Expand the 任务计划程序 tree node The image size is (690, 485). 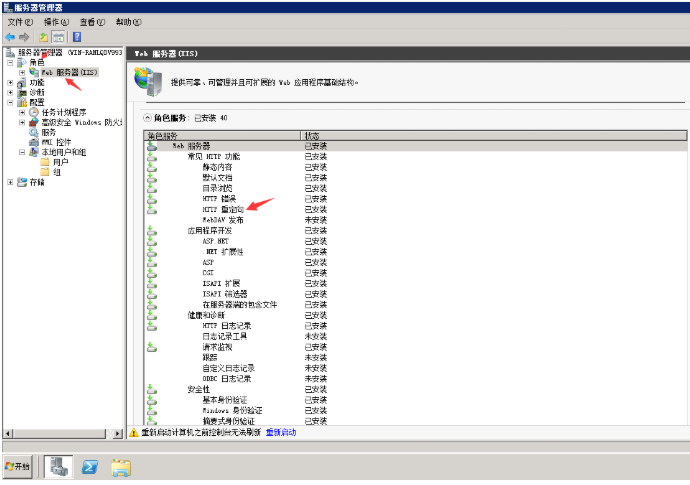(22, 113)
